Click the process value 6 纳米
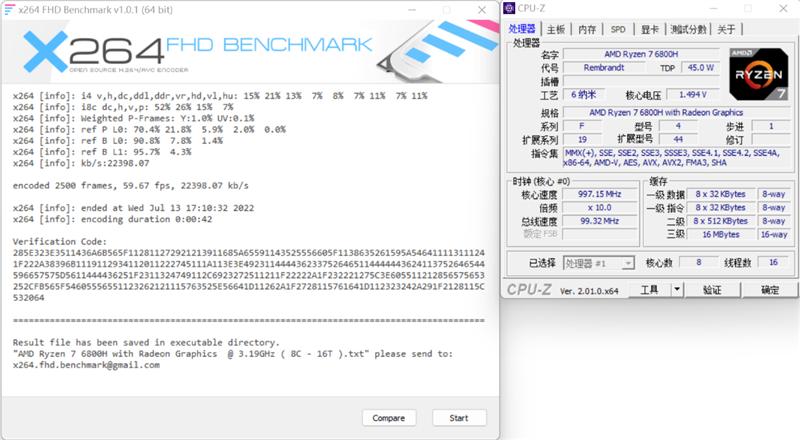Image resolution: width=800 pixels, height=440 pixels. (584, 94)
